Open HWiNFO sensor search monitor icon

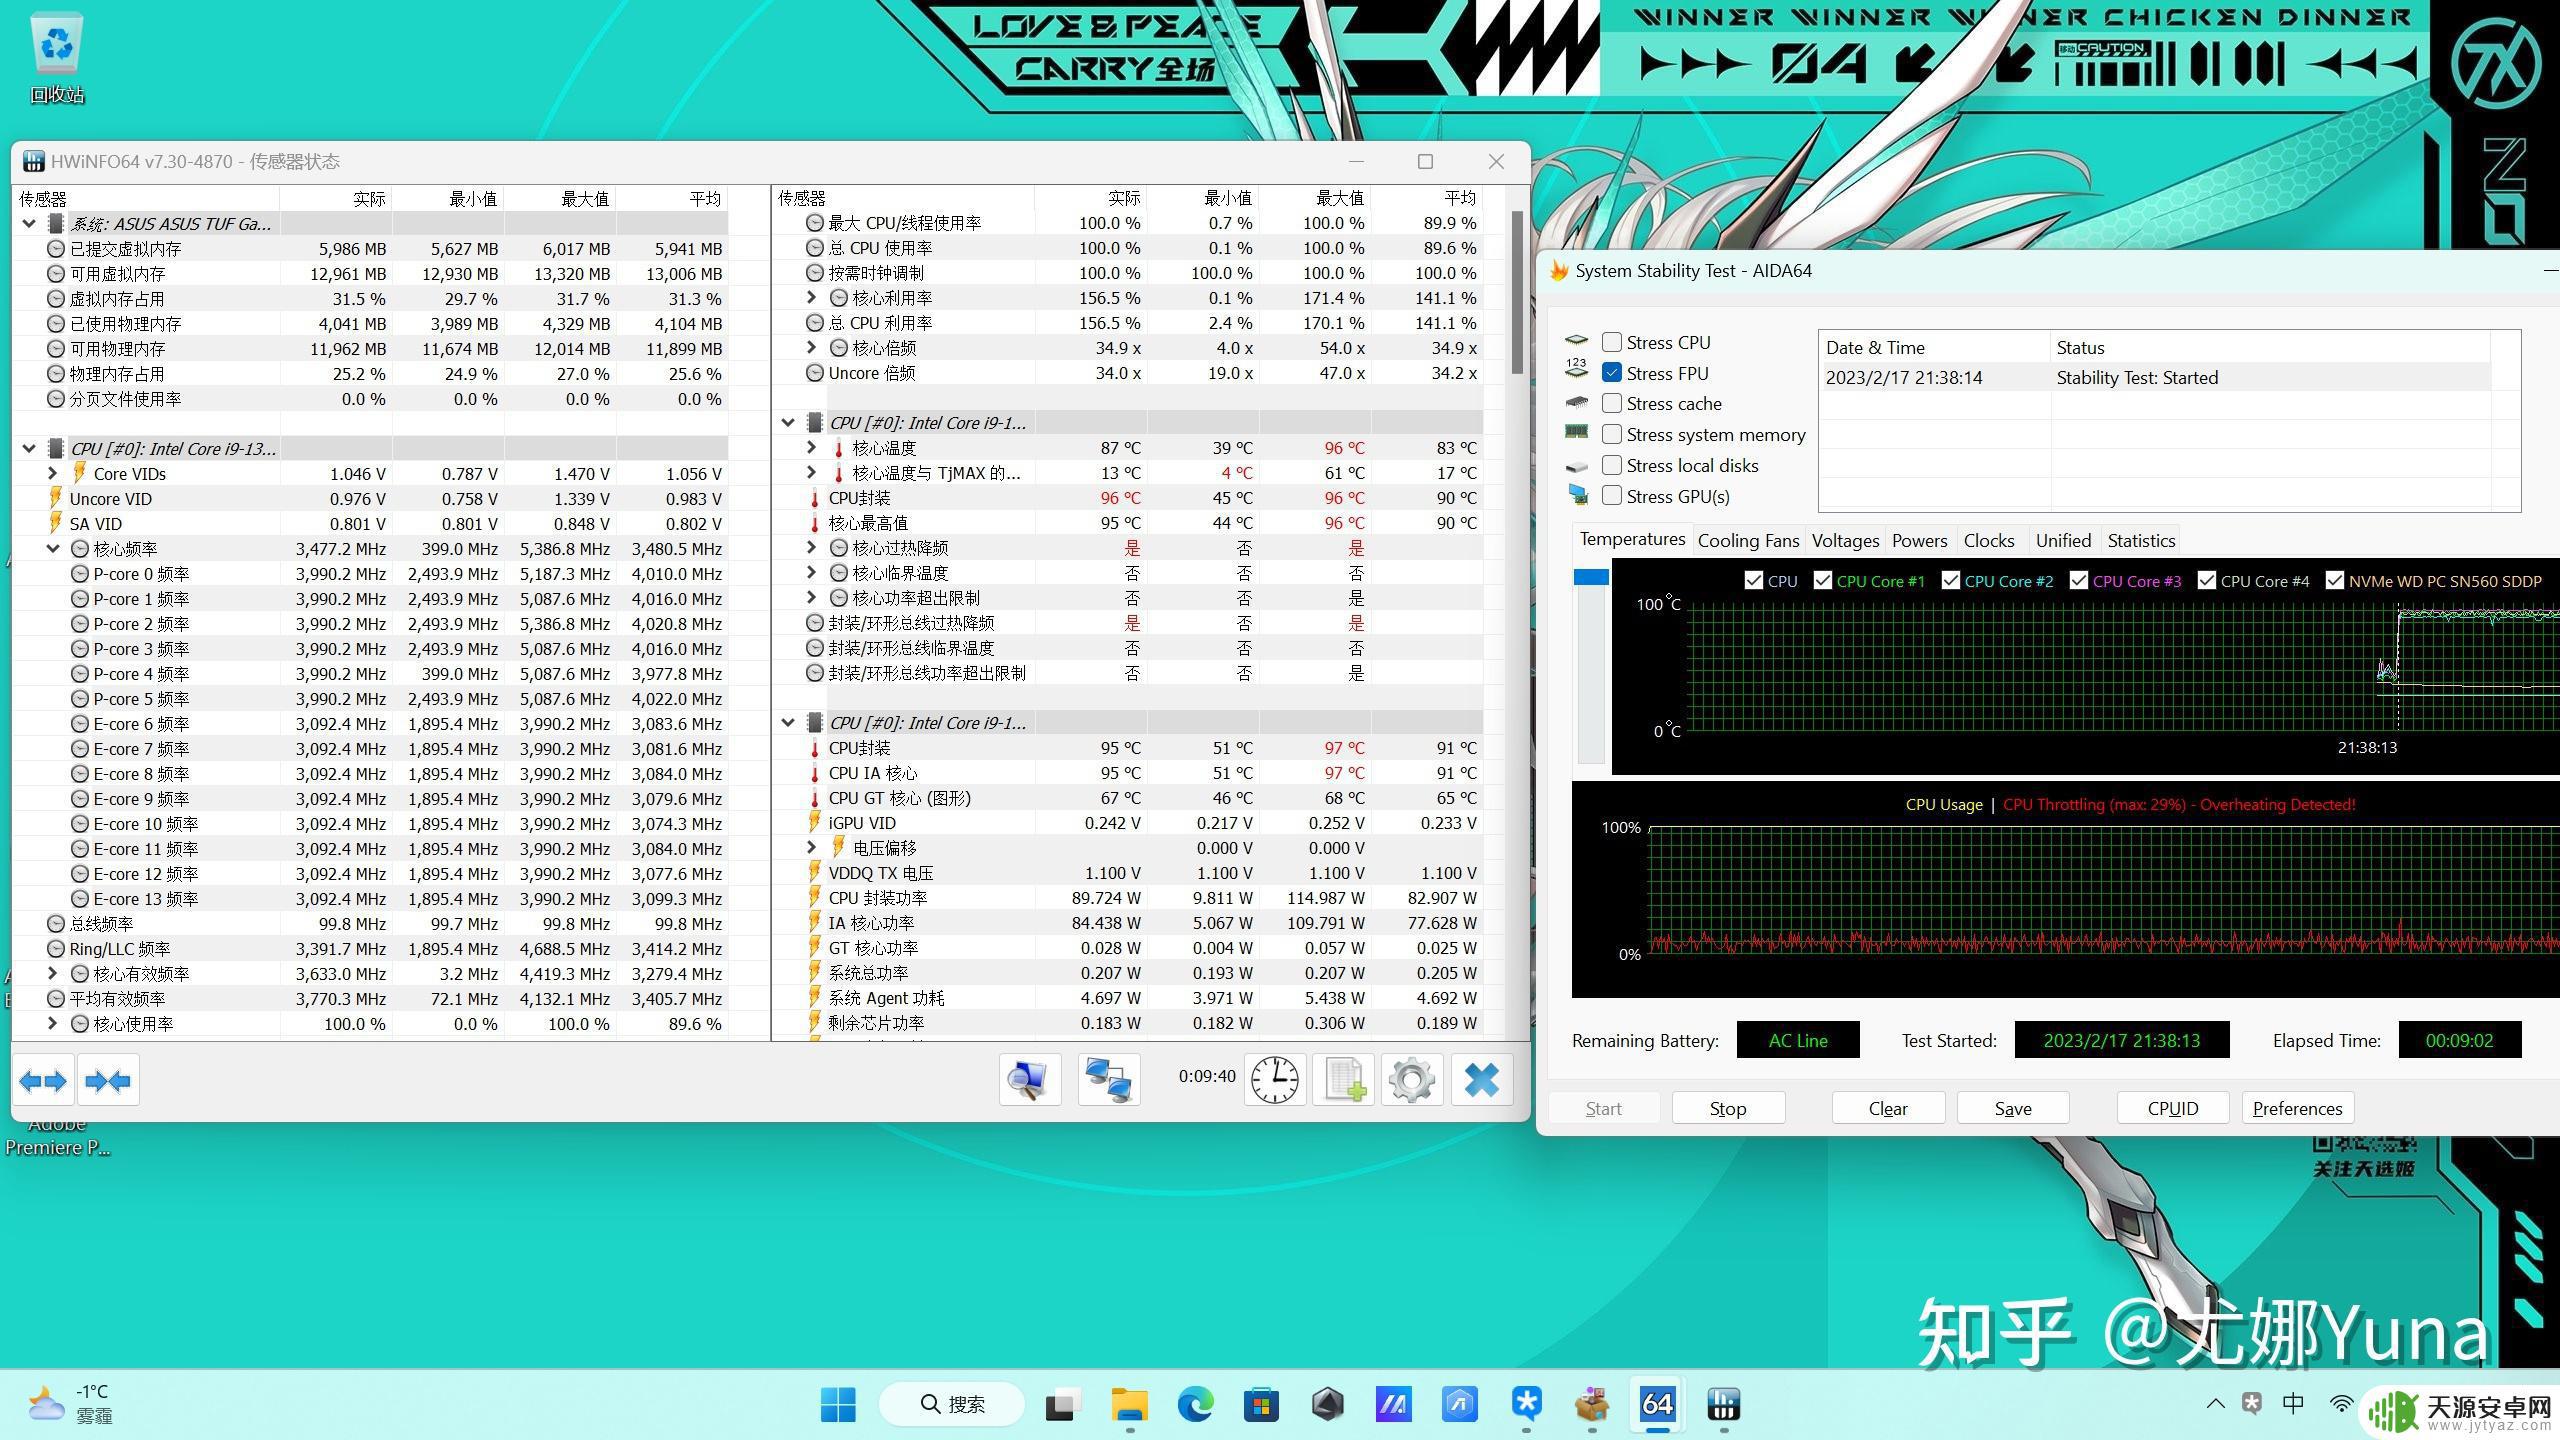1029,1080
